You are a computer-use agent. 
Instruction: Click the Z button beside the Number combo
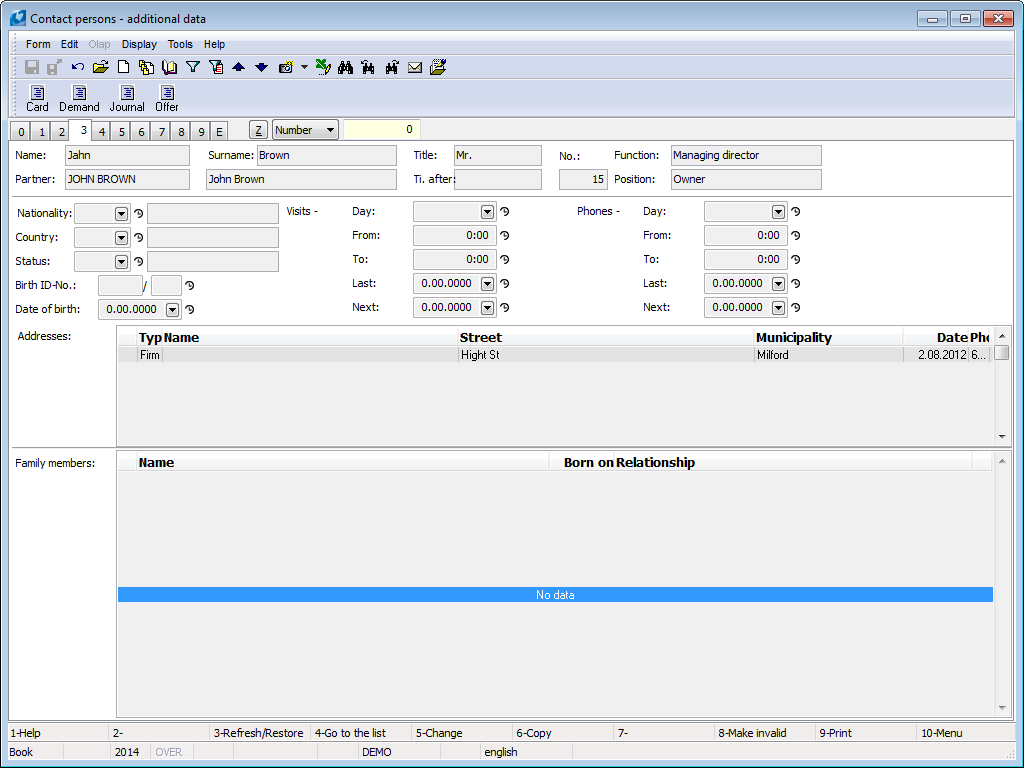(259, 130)
